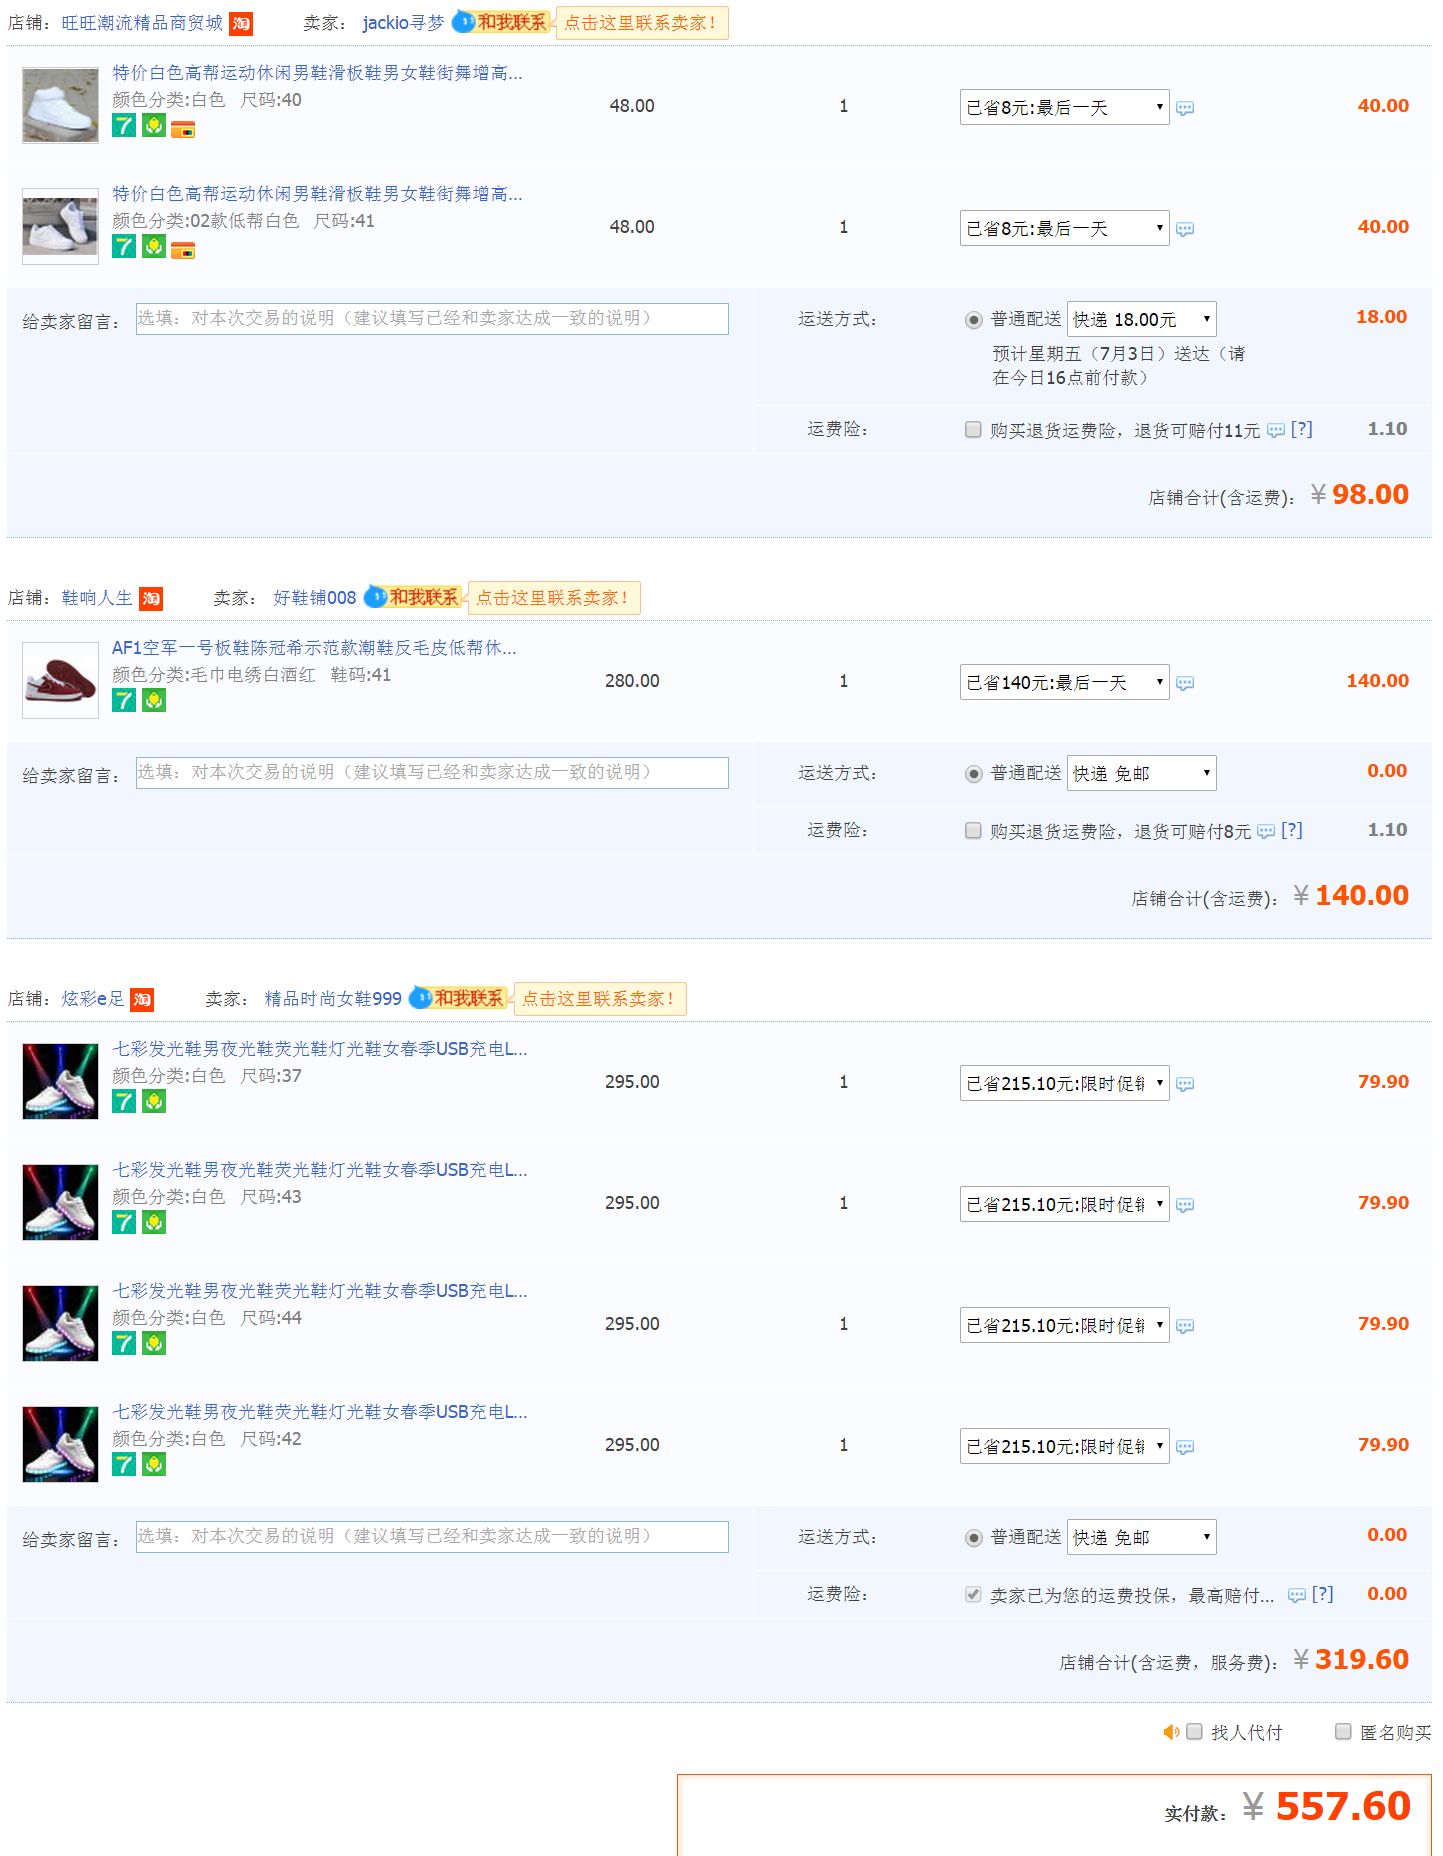Screen dimensions: 1443x1856
Task: Open the red AF1 shoe thumbnail
Action: tap(60, 680)
